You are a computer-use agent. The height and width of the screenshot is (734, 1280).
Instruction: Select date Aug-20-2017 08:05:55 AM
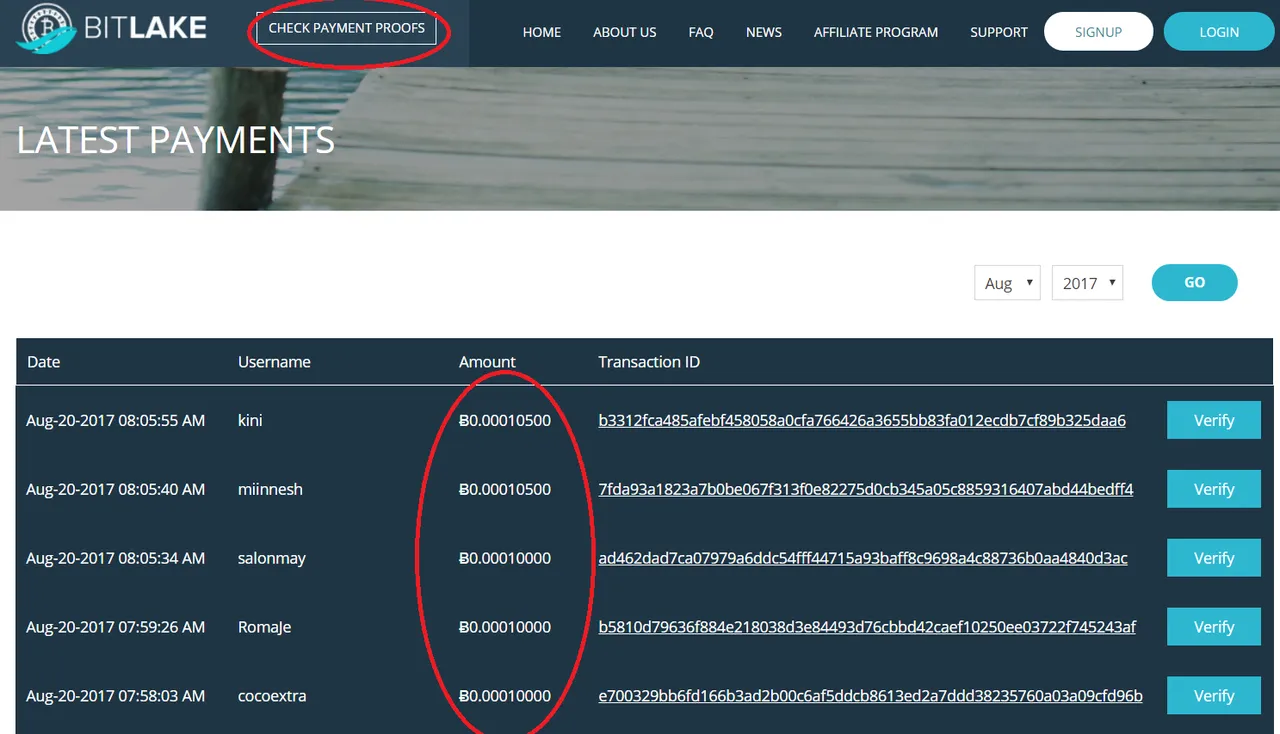116,420
